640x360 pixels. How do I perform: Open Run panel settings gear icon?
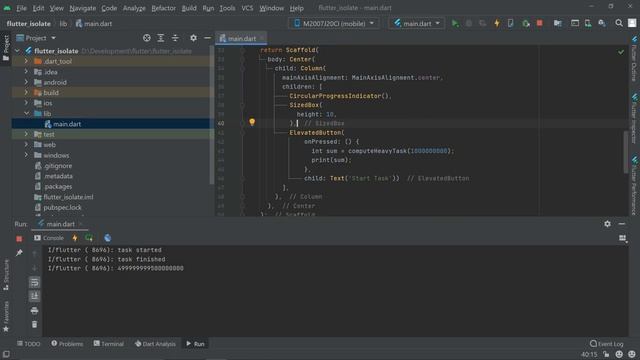(x=607, y=224)
